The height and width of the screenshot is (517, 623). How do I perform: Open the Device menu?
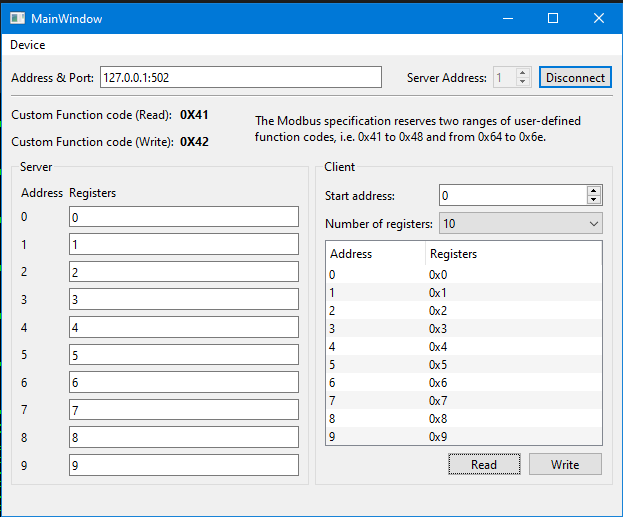coord(28,45)
